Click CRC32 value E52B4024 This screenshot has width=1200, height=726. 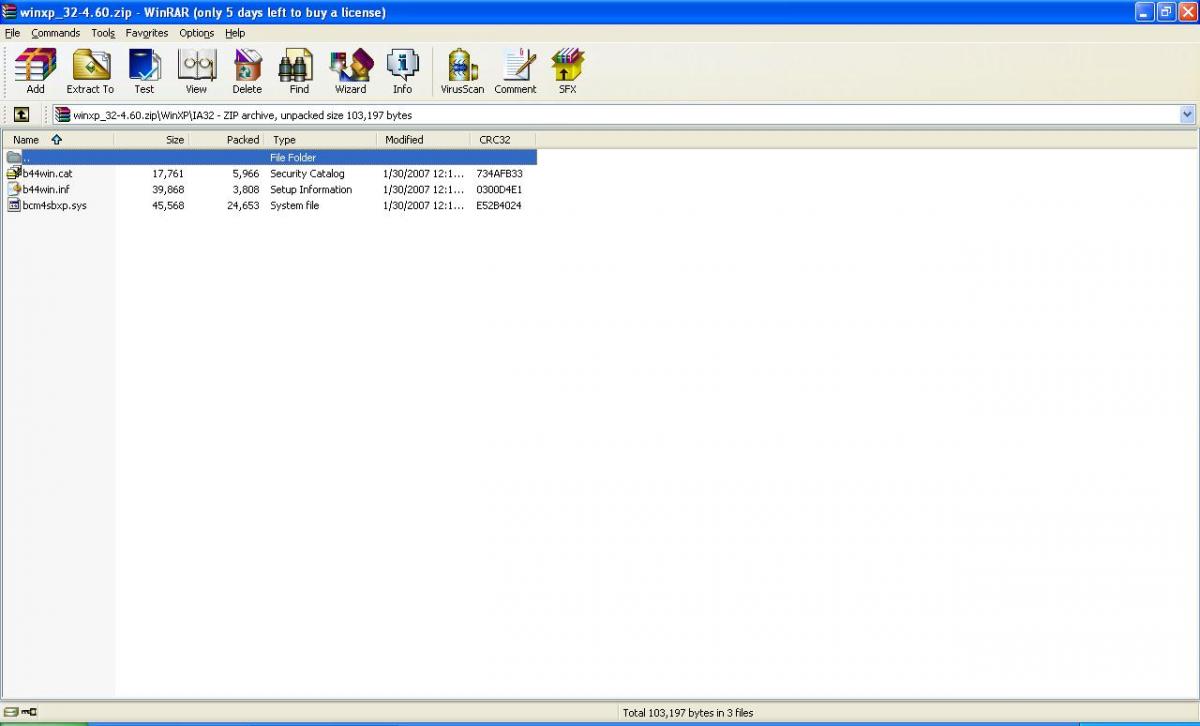point(499,206)
